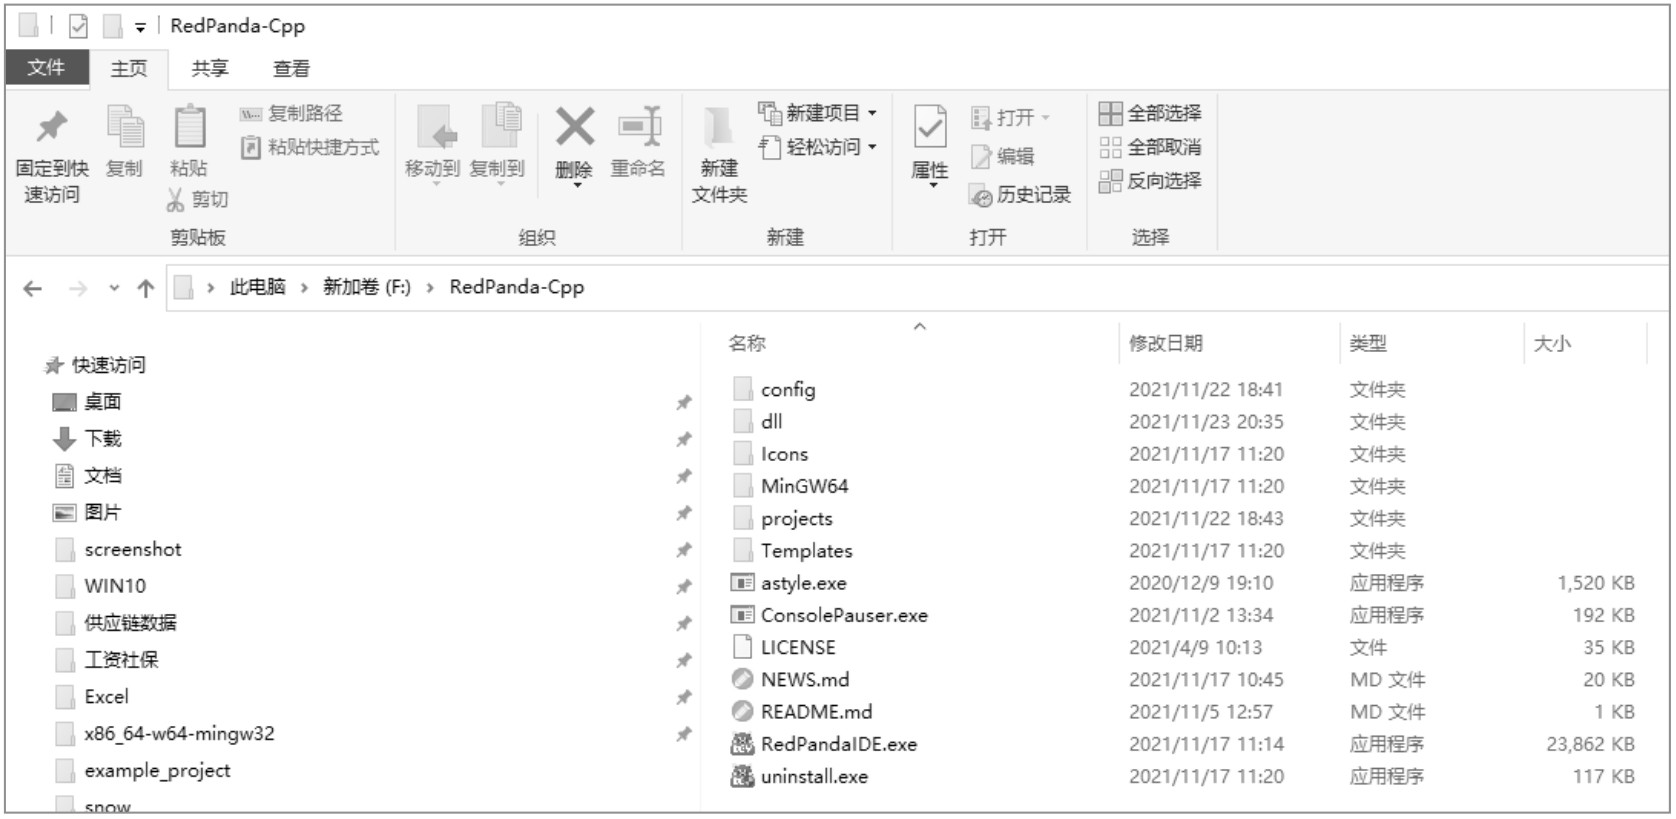Open the screenshot folder in navigation pane
The height and width of the screenshot is (819, 1676).
(118, 550)
